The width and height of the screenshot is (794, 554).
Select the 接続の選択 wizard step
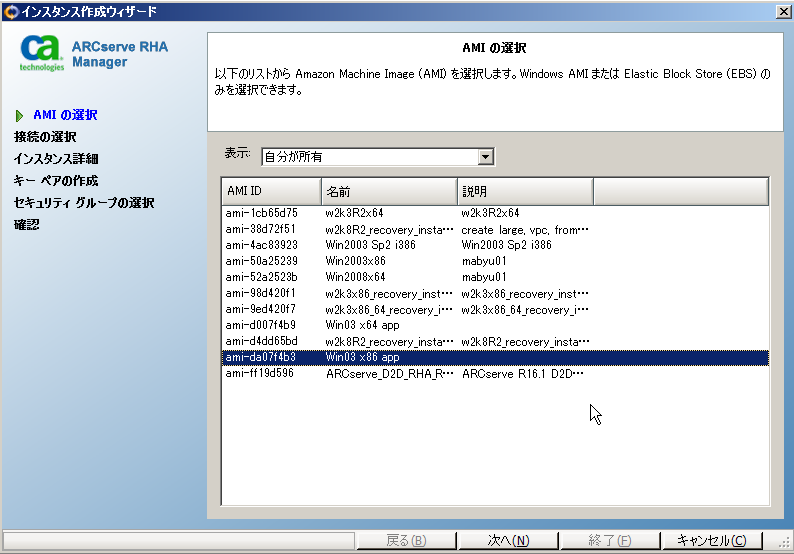click(45, 137)
